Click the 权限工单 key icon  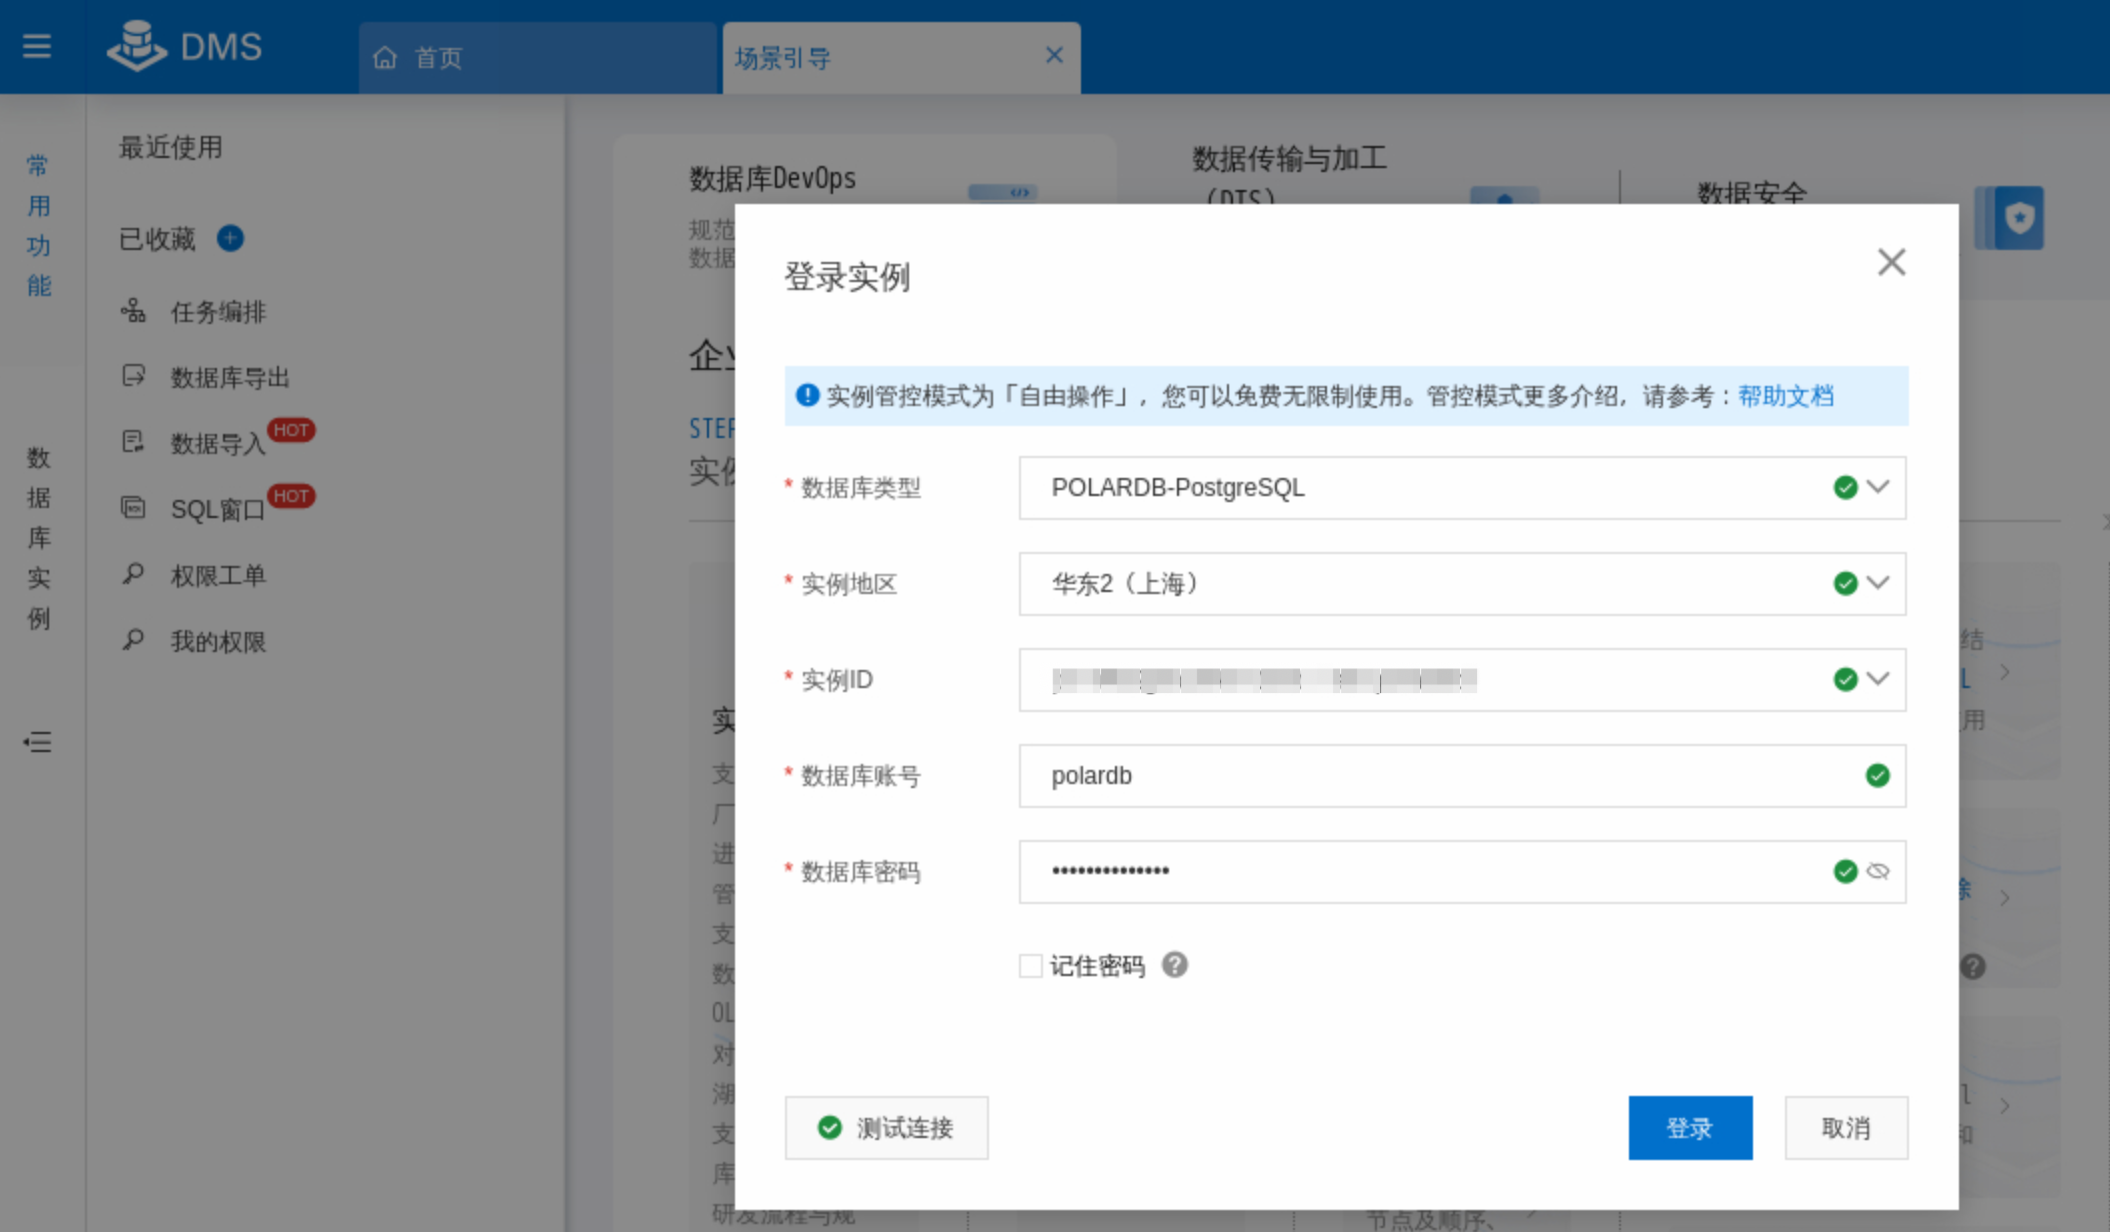(133, 574)
